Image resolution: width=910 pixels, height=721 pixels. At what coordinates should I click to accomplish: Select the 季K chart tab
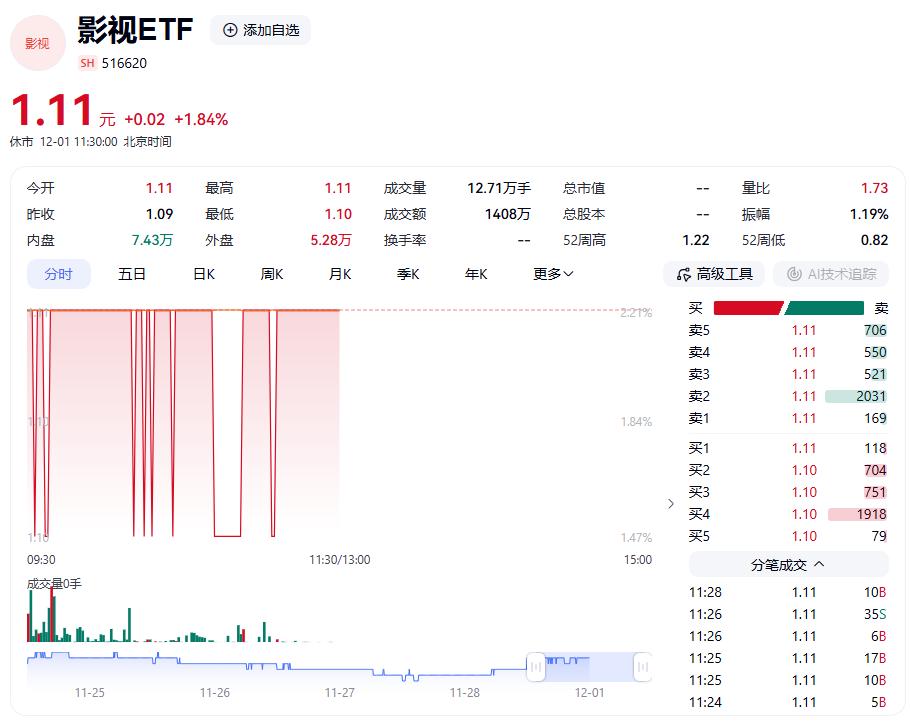(x=408, y=274)
